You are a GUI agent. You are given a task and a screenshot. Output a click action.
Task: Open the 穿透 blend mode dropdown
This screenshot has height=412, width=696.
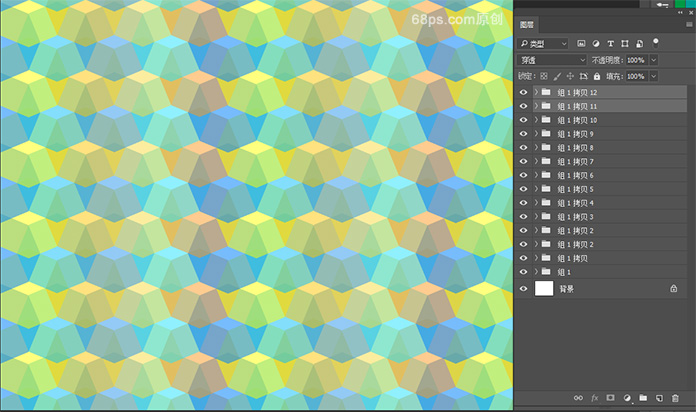[x=553, y=60]
